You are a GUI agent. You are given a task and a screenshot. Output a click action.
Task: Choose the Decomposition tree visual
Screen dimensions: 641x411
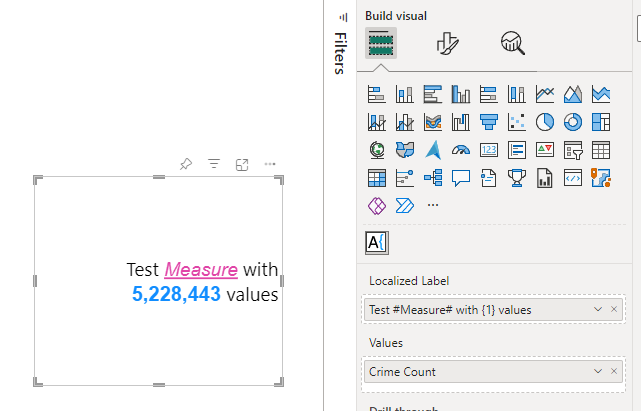433,178
